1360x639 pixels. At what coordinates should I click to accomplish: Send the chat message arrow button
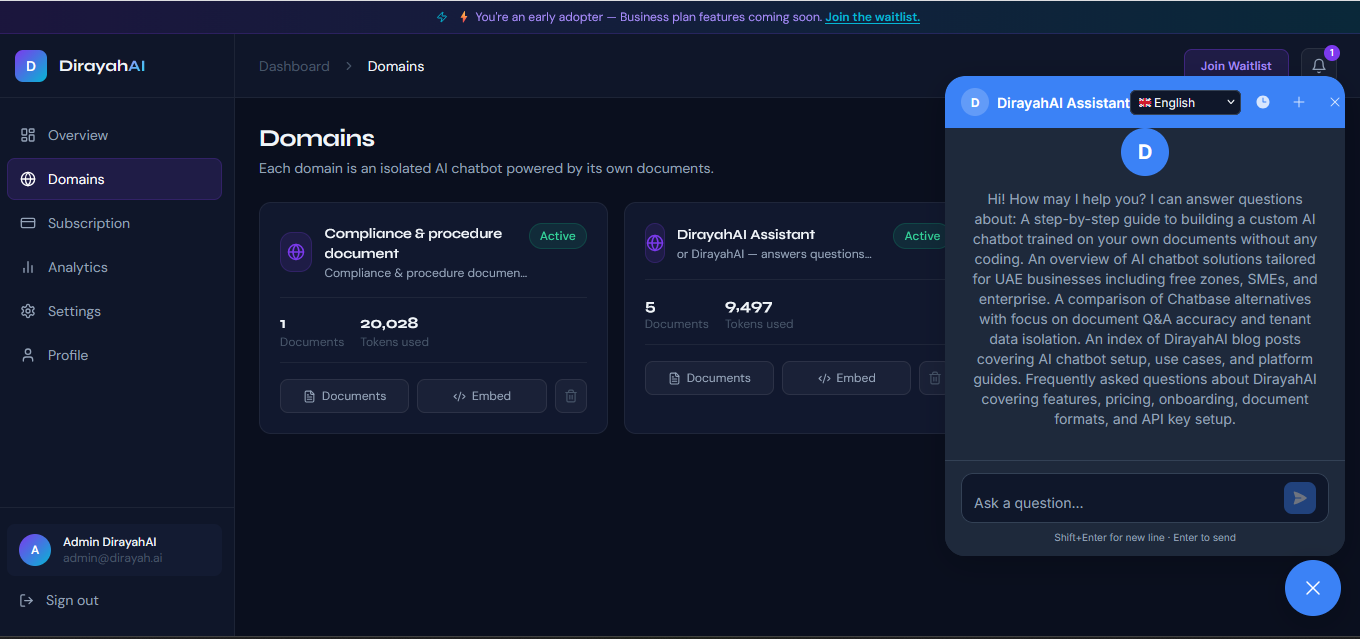click(x=1300, y=498)
